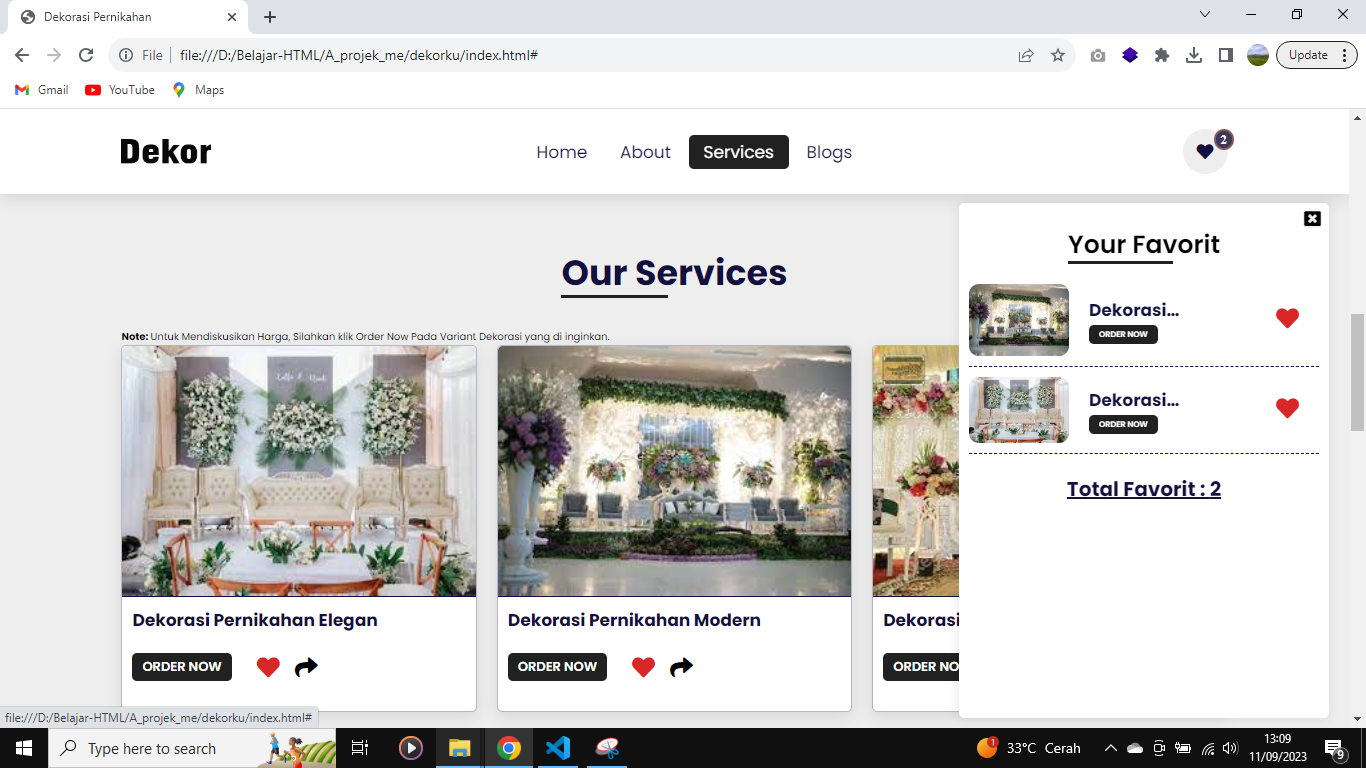
Task: Go to the About nav link
Action: tap(645, 152)
